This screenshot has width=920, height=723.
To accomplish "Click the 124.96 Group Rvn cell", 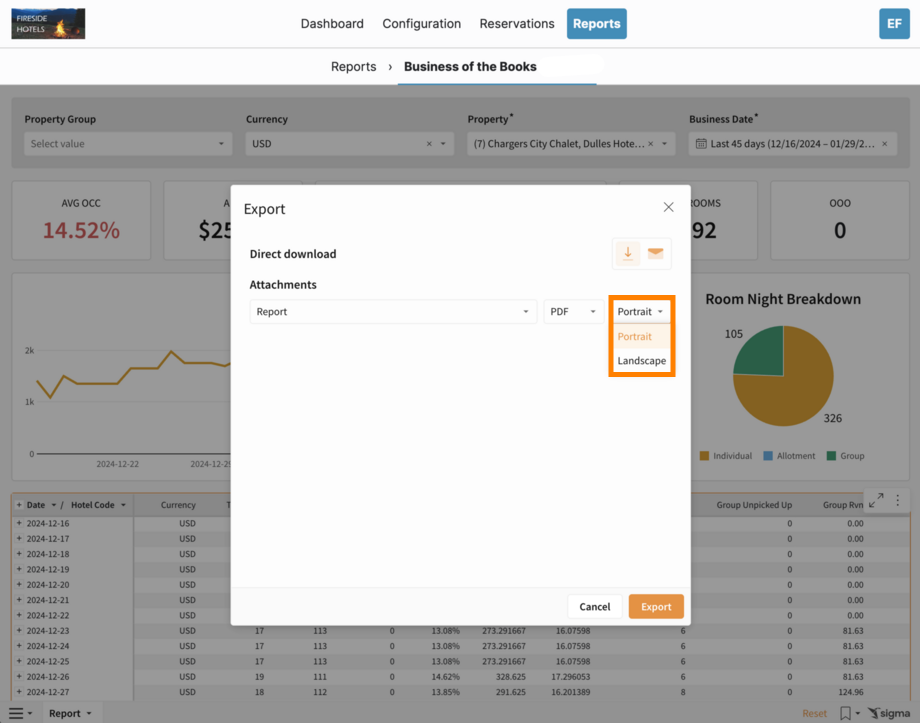I will tap(853, 692).
